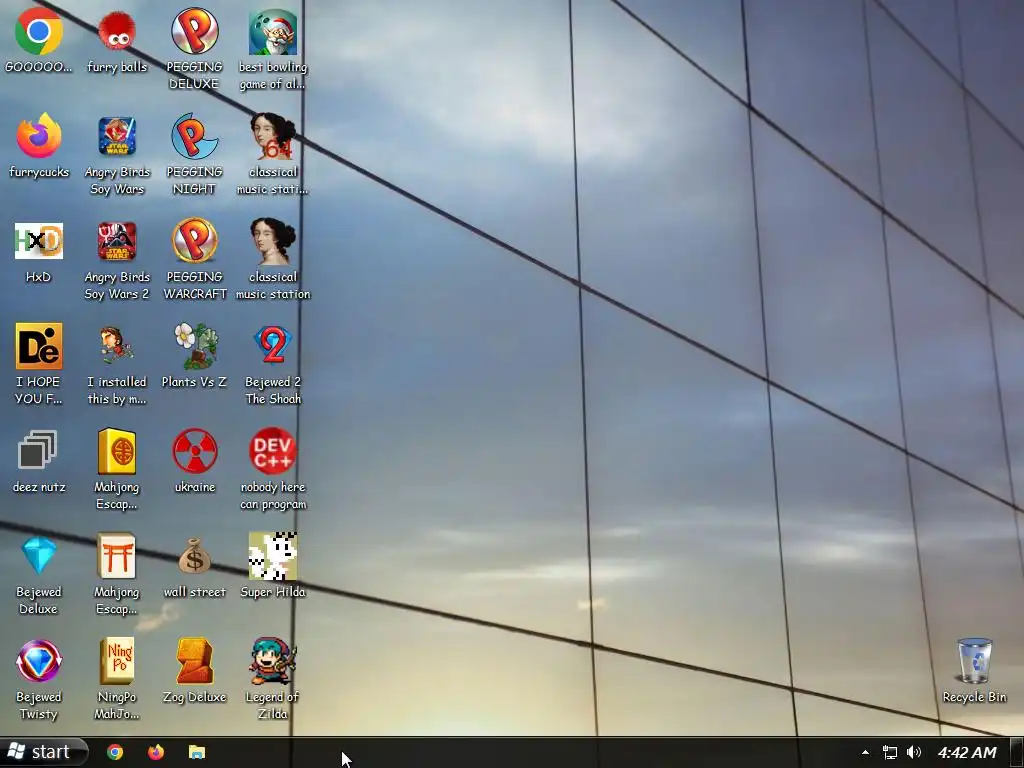Image resolution: width=1024 pixels, height=768 pixels.
Task: Click the 4:42 AM clock
Action: tap(967, 752)
